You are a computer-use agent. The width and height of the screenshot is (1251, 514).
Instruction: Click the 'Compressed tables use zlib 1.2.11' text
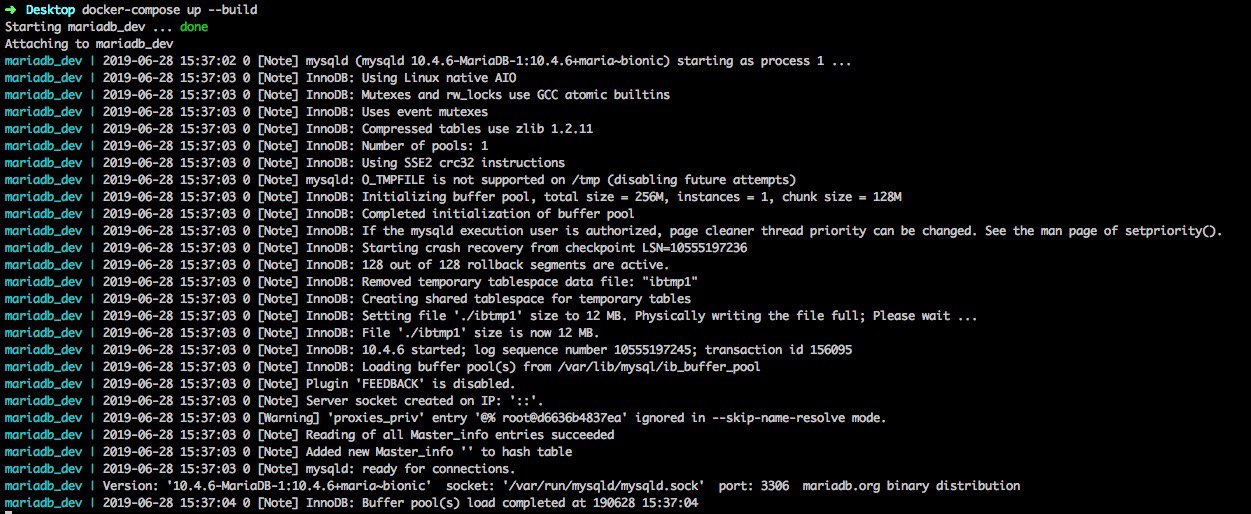pos(478,129)
